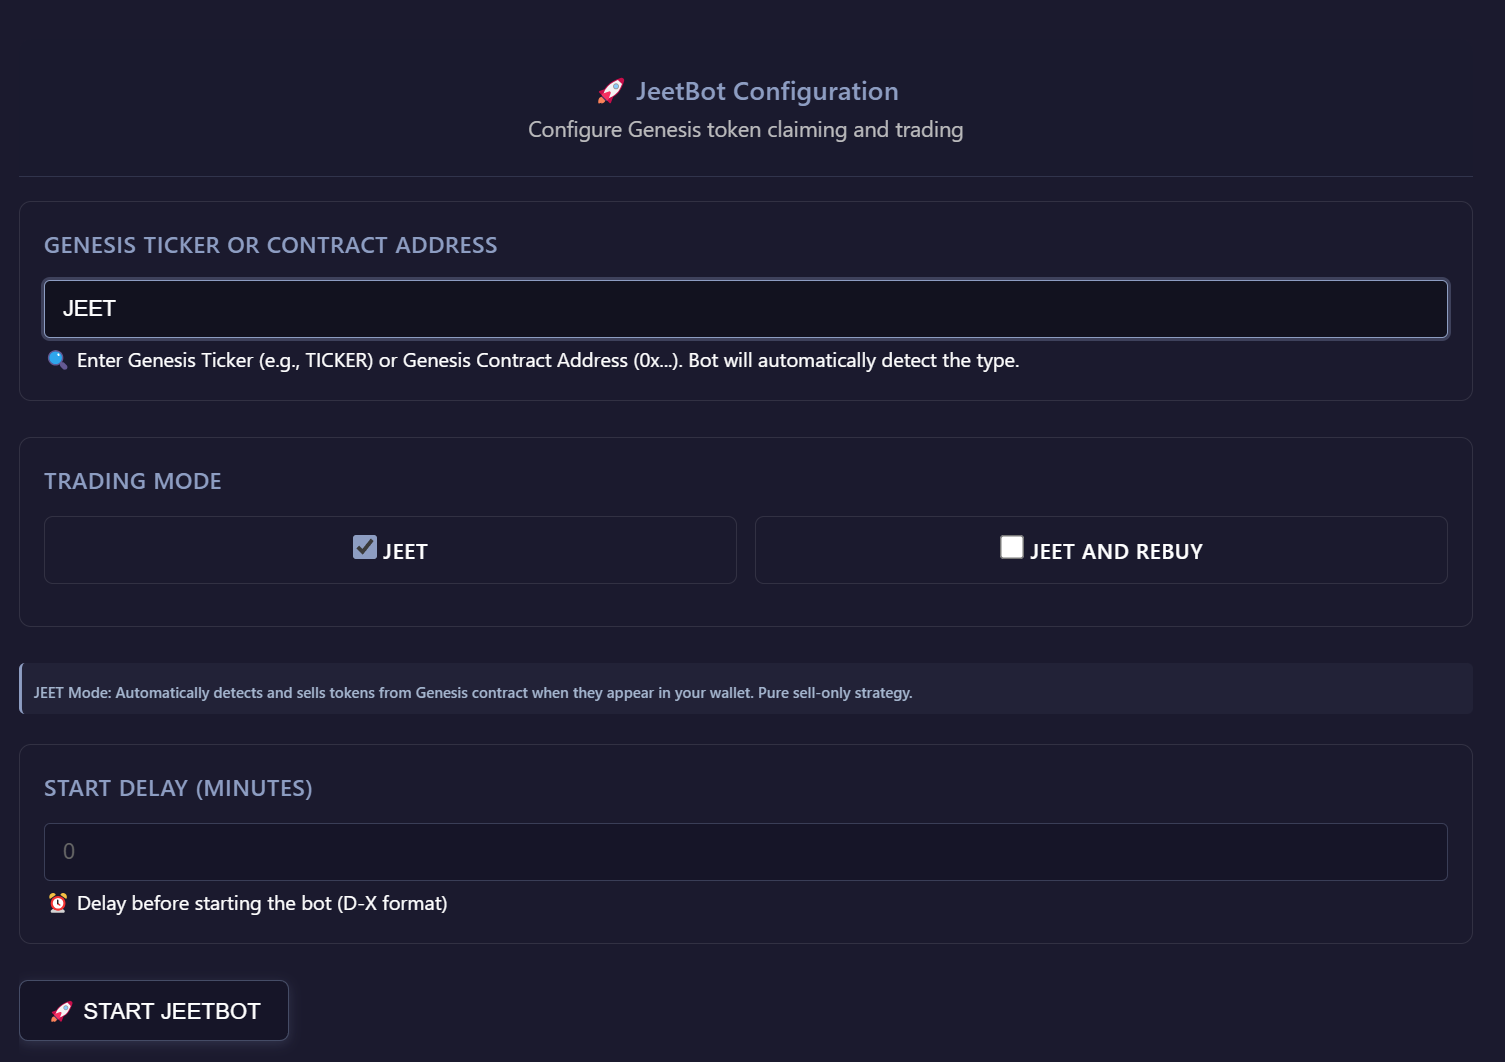Click the 'Delay before starting the bot' hint
Screen dimensions: 1505x1062
click(262, 903)
